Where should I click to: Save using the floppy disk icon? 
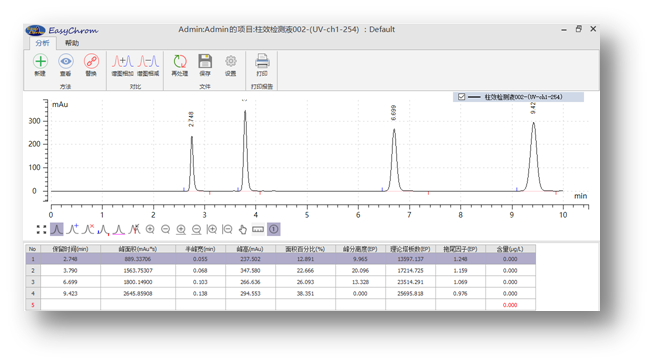point(205,61)
